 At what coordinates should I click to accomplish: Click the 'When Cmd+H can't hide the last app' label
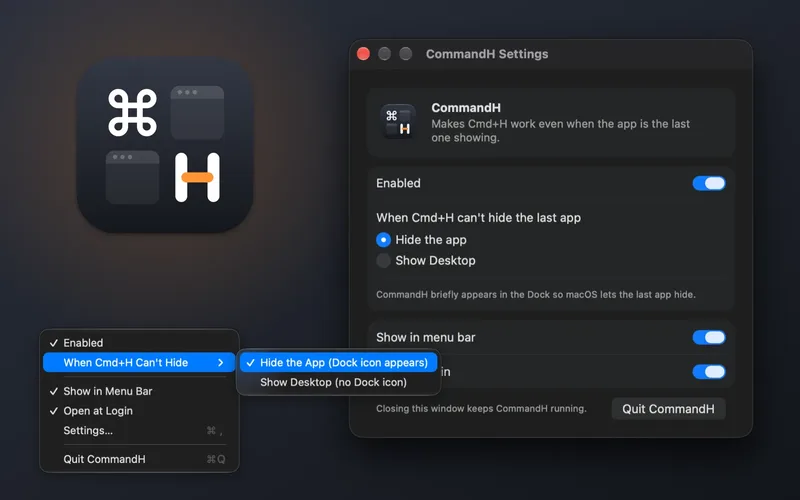(479, 218)
